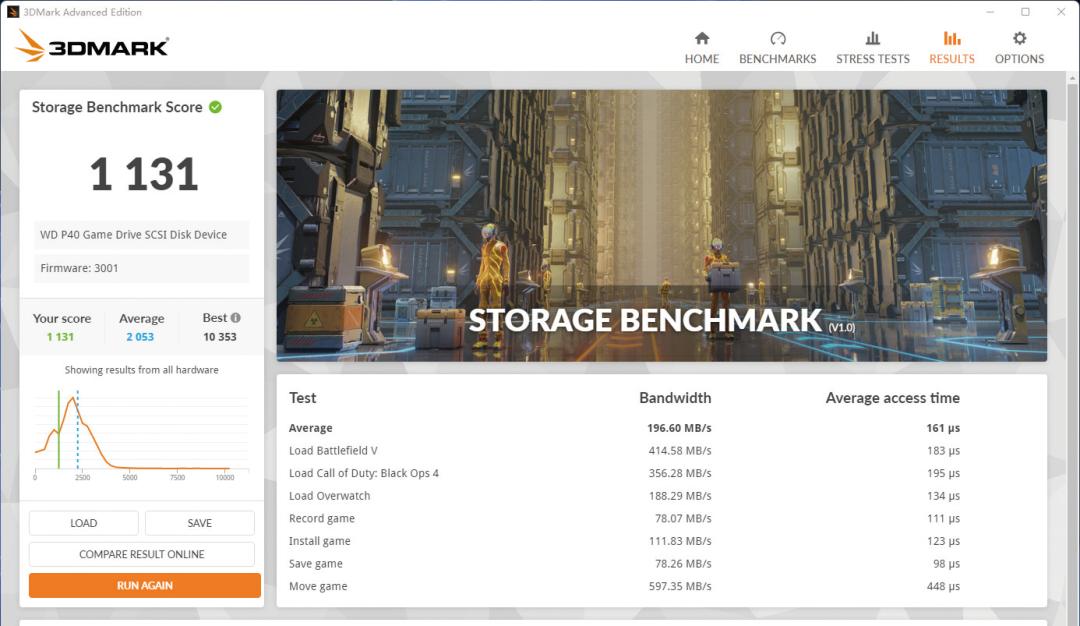Image resolution: width=1080 pixels, height=626 pixels.
Task: Click the green score validation checkmark
Action: 215,107
